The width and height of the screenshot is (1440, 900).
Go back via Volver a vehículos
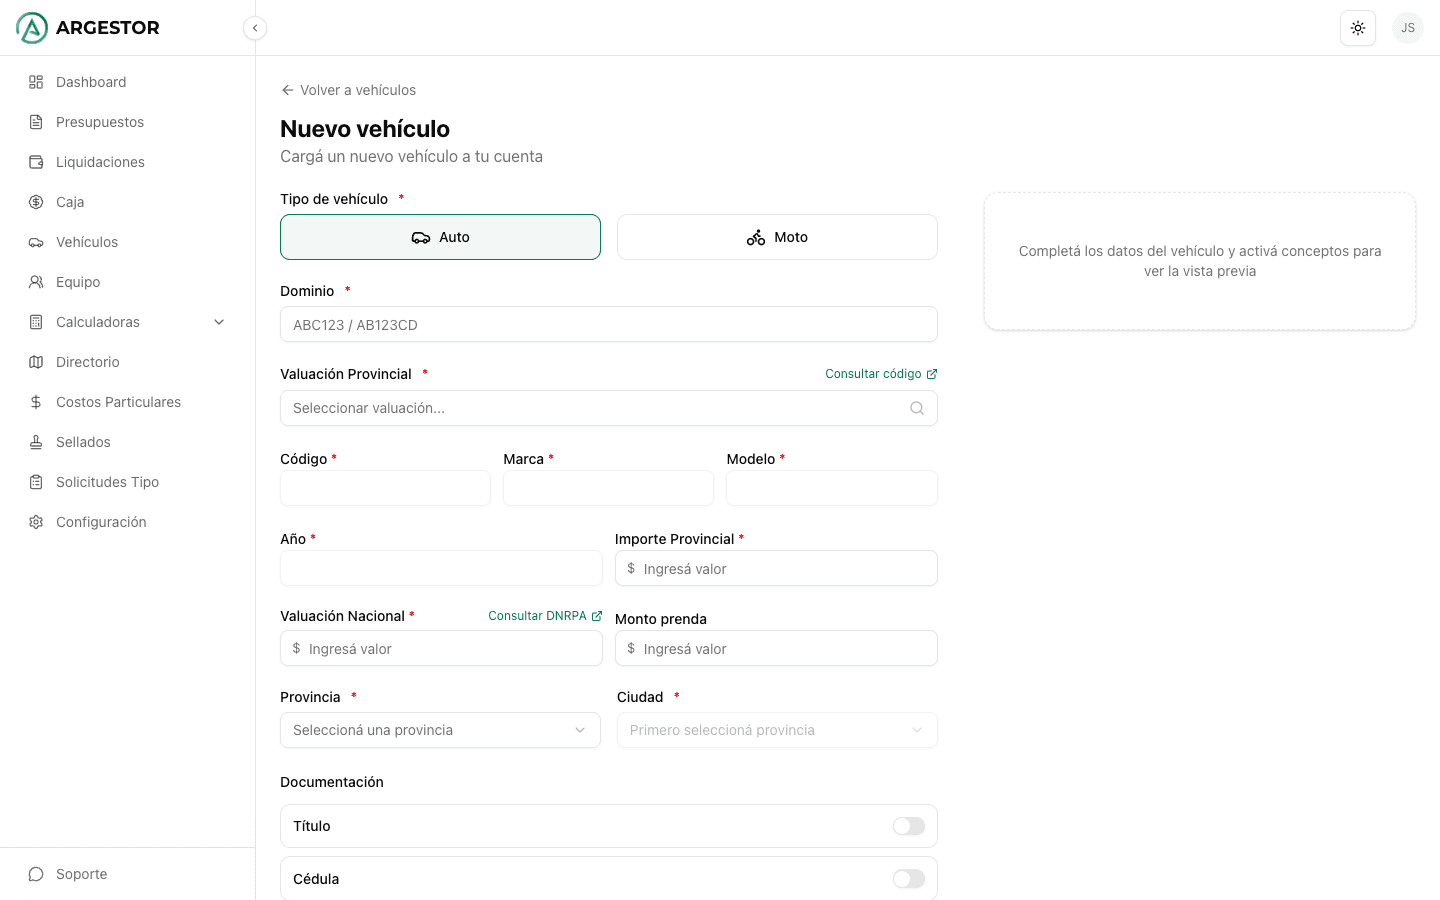pyautogui.click(x=349, y=90)
